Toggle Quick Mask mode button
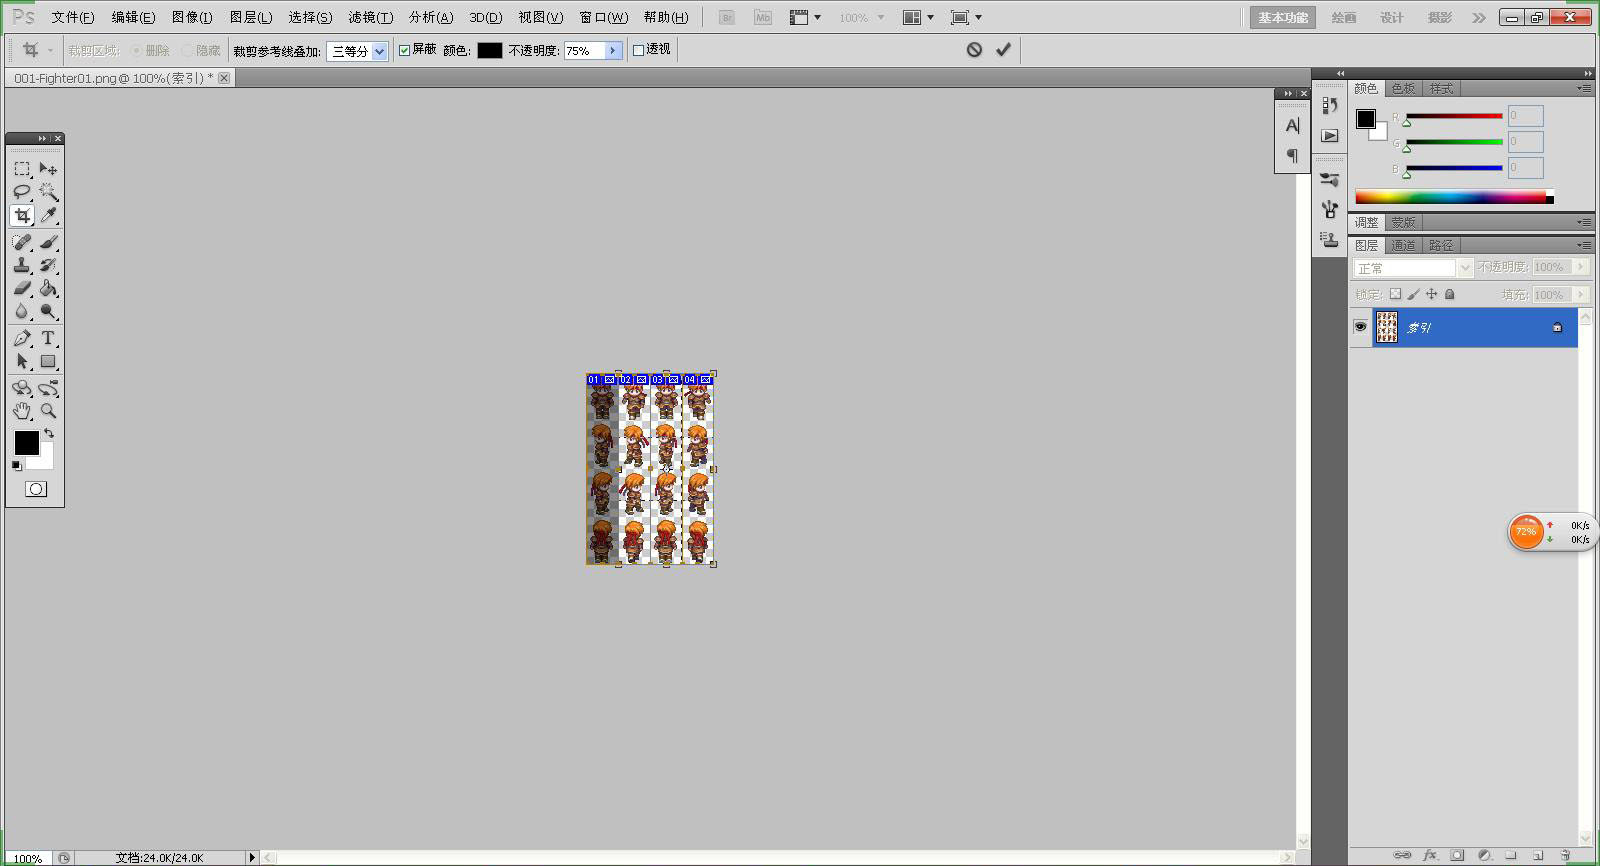The image size is (1600, 866). [x=36, y=489]
